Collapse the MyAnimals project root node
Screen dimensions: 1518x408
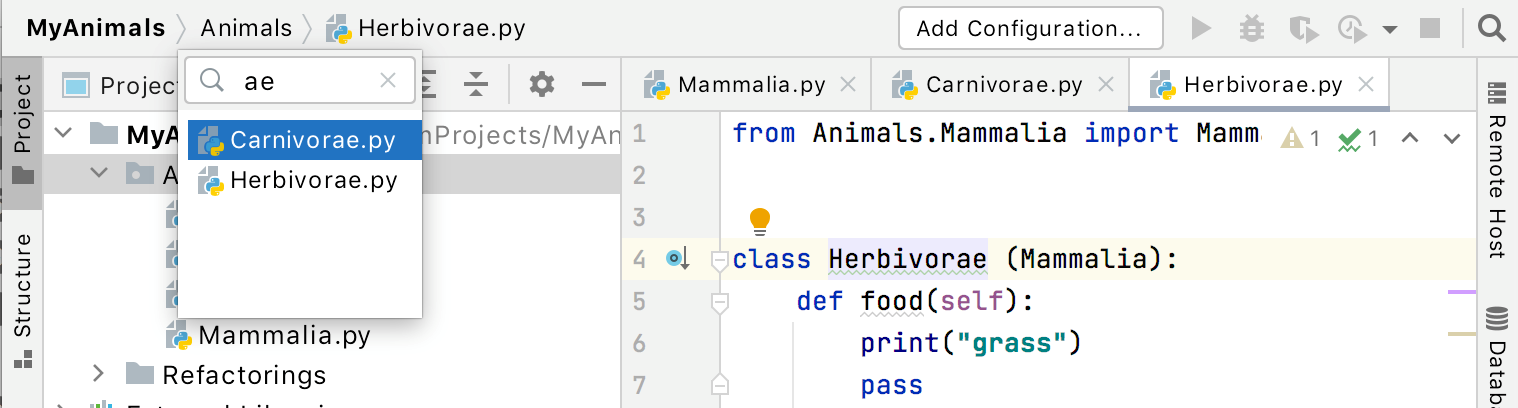pos(64,133)
